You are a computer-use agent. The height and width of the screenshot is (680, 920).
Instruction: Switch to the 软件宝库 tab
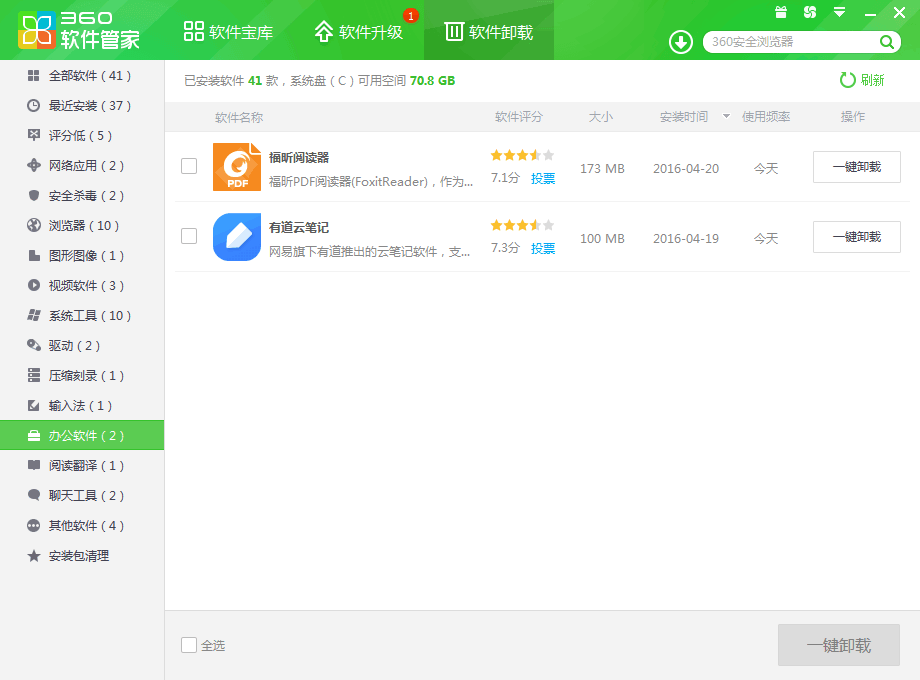tap(228, 32)
